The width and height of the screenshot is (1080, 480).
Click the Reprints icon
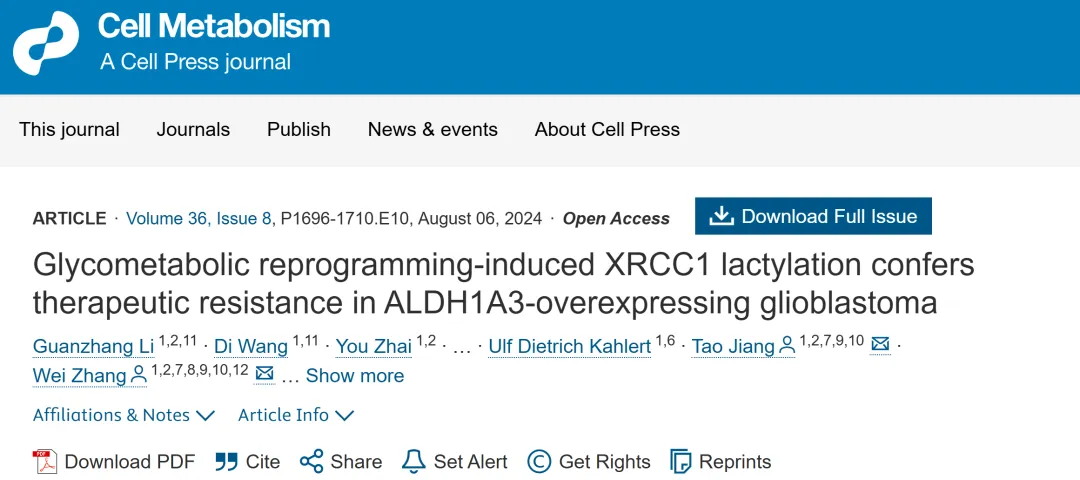tap(681, 461)
